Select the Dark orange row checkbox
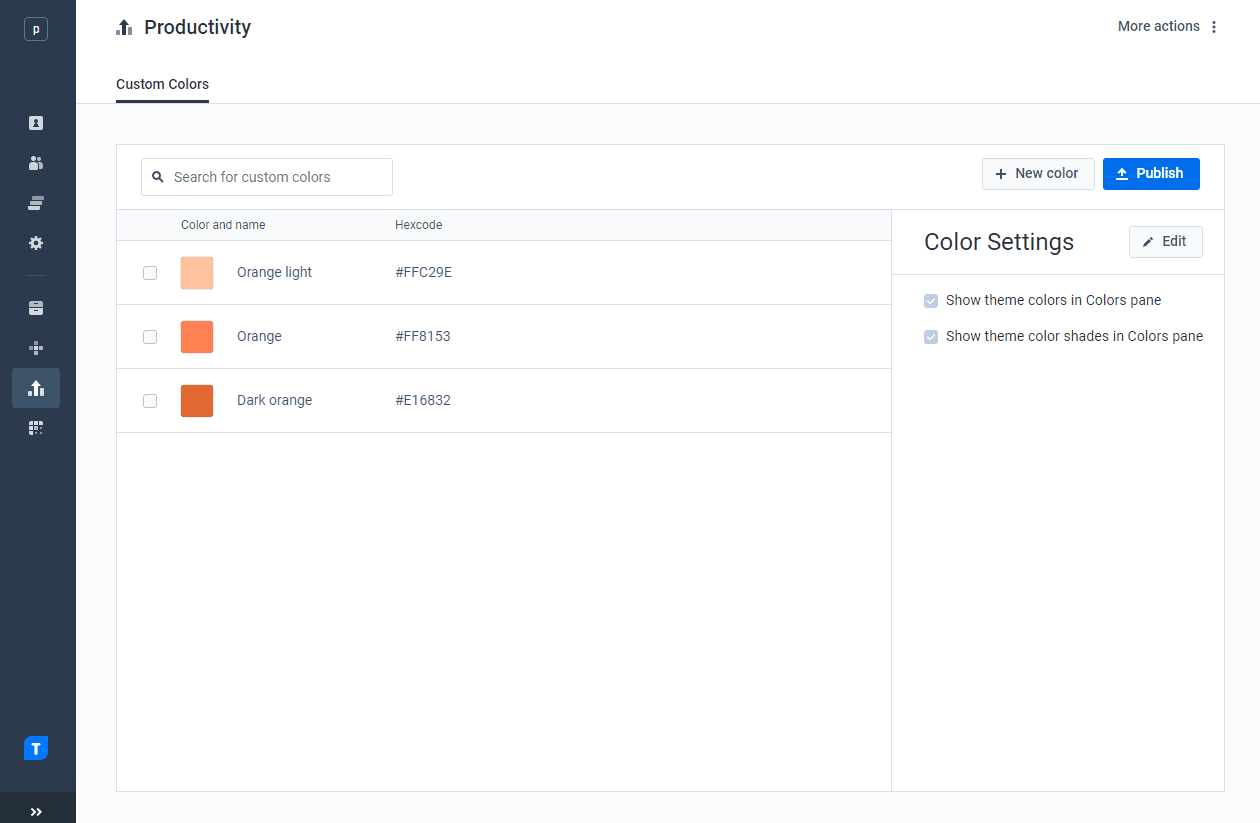 (x=150, y=400)
